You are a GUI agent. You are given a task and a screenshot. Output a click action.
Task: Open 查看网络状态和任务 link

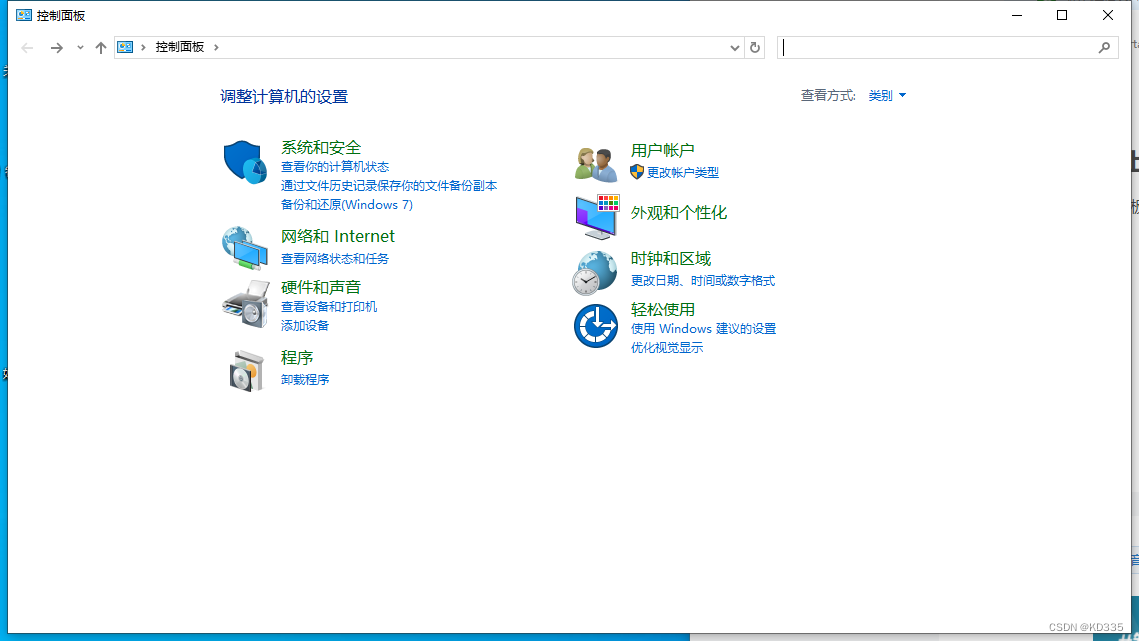[x=335, y=259]
